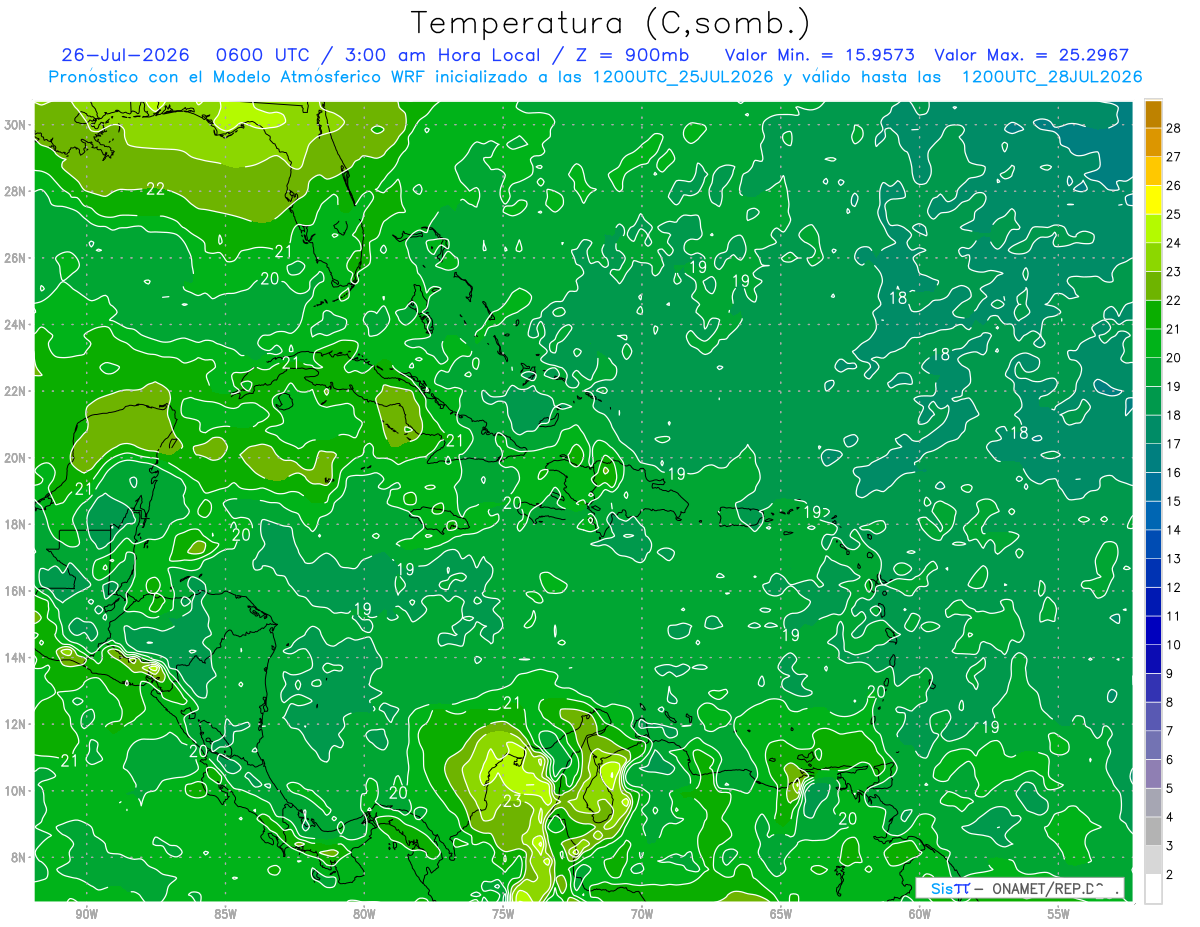This screenshot has height=927, width=1200.
Task: Click the "18N" latitude label
Action: (x=16, y=524)
